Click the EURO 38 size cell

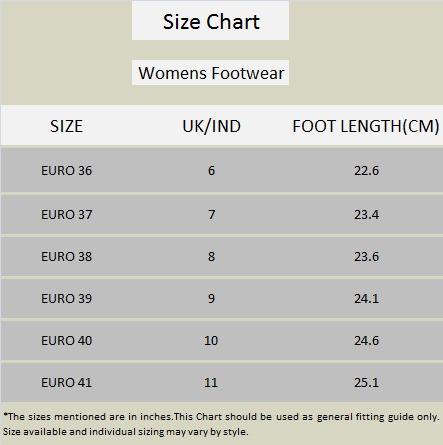66,256
